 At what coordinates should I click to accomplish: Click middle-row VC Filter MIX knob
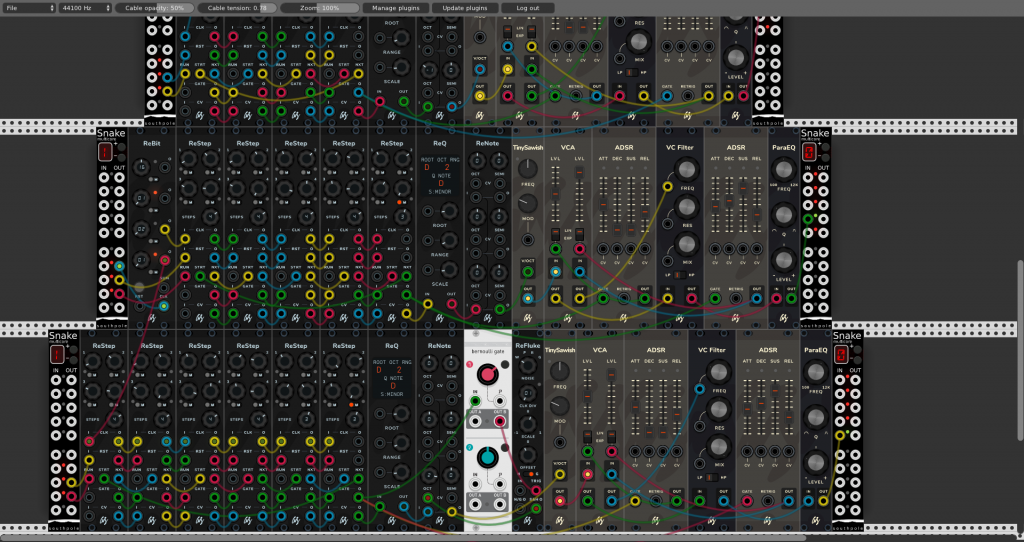tap(686, 244)
